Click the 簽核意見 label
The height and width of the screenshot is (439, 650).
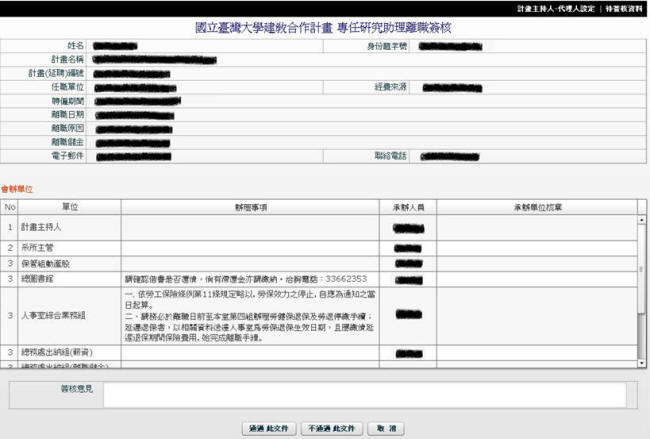coord(77,389)
